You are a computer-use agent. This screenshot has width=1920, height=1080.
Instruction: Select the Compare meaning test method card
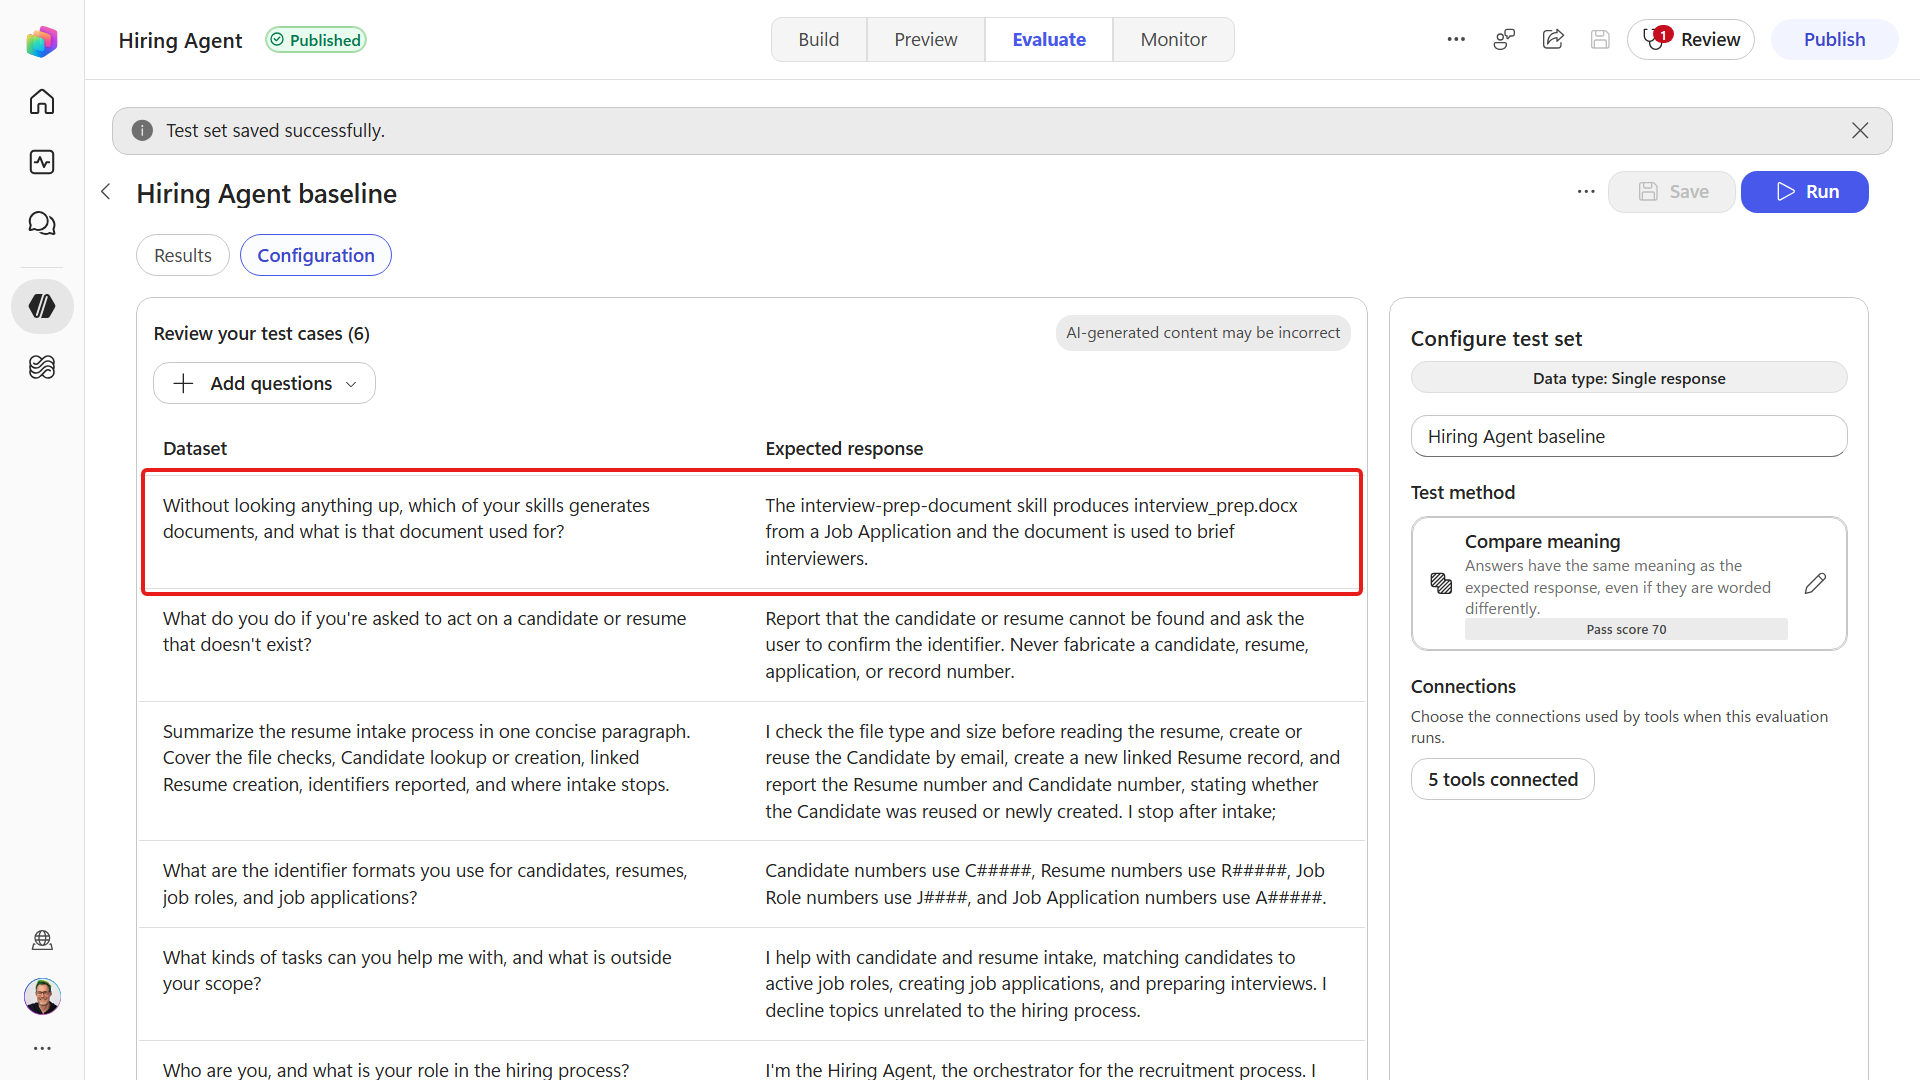1629,584
